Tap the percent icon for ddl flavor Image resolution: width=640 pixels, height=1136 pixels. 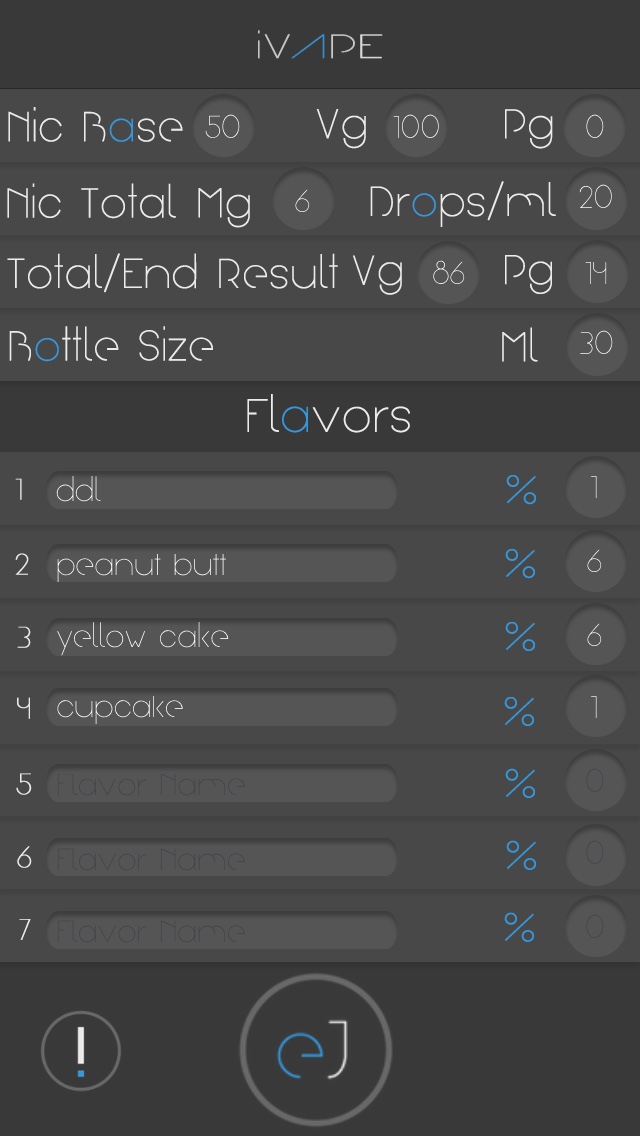[520, 490]
